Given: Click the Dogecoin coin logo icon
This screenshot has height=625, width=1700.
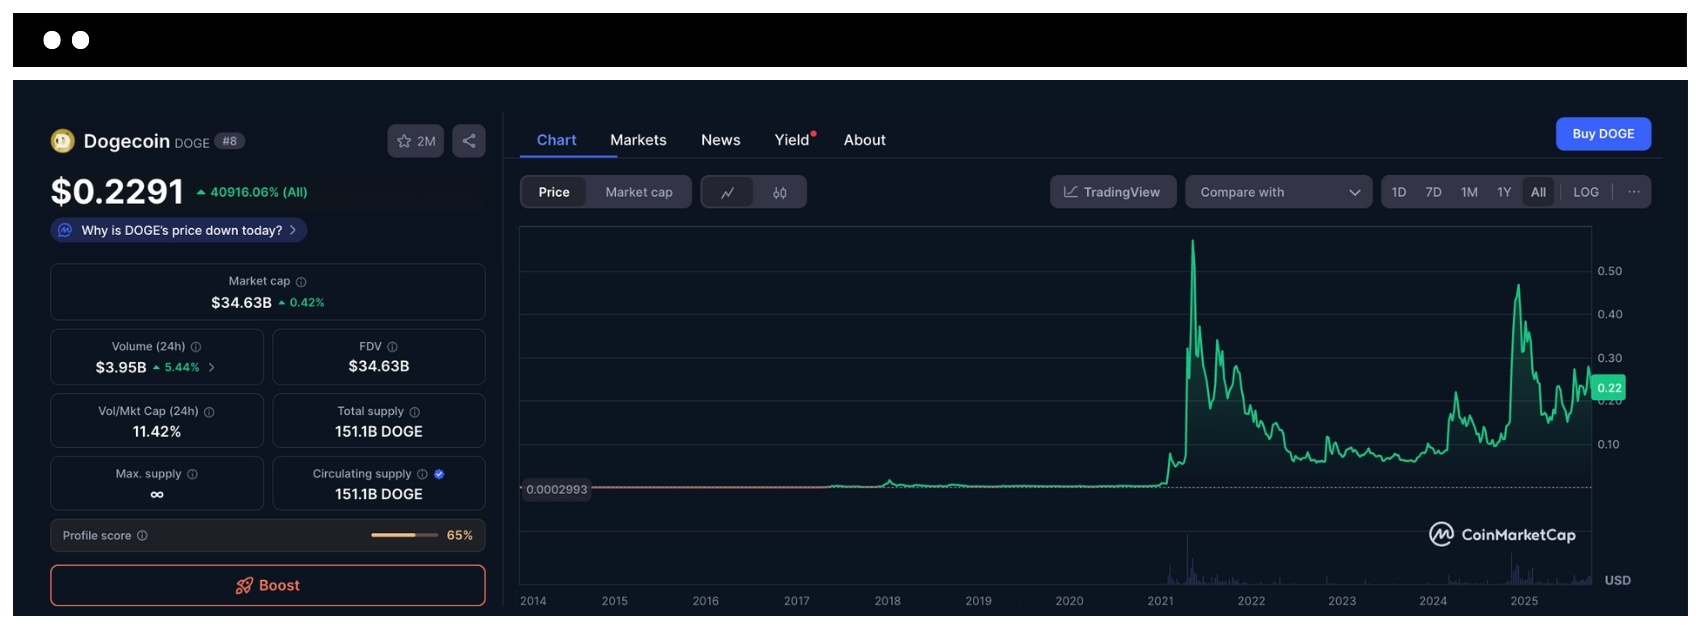Looking at the screenshot, I should pyautogui.click(x=62, y=141).
